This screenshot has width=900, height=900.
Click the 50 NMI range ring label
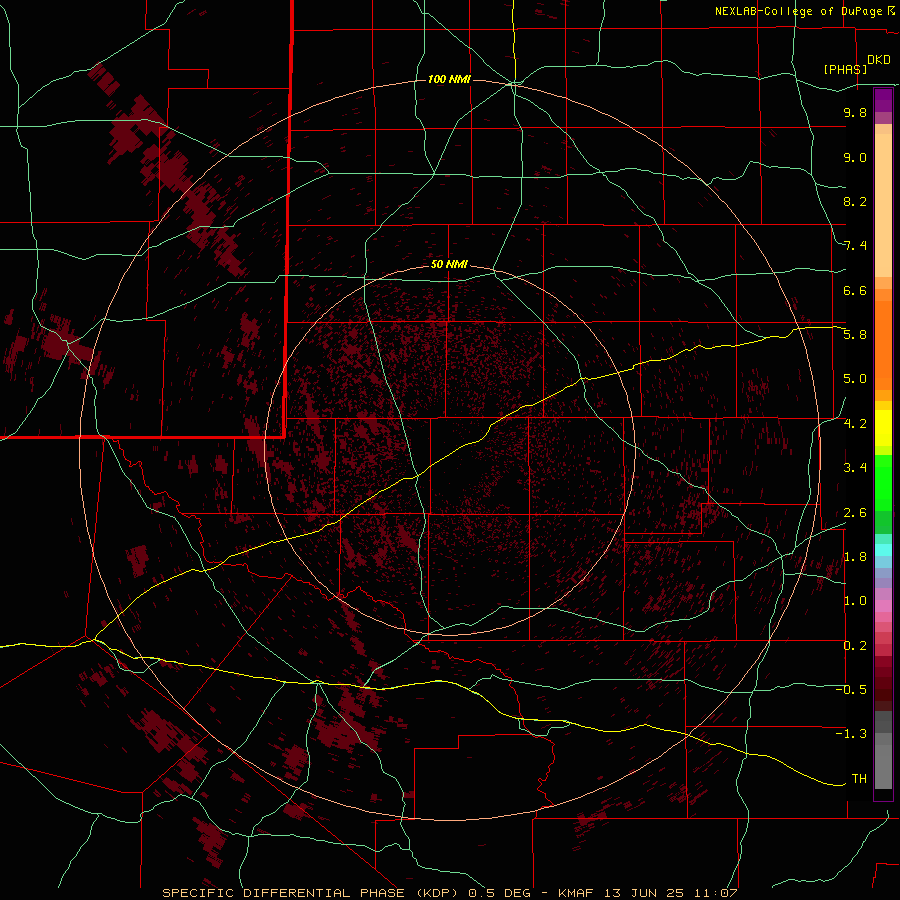449,264
